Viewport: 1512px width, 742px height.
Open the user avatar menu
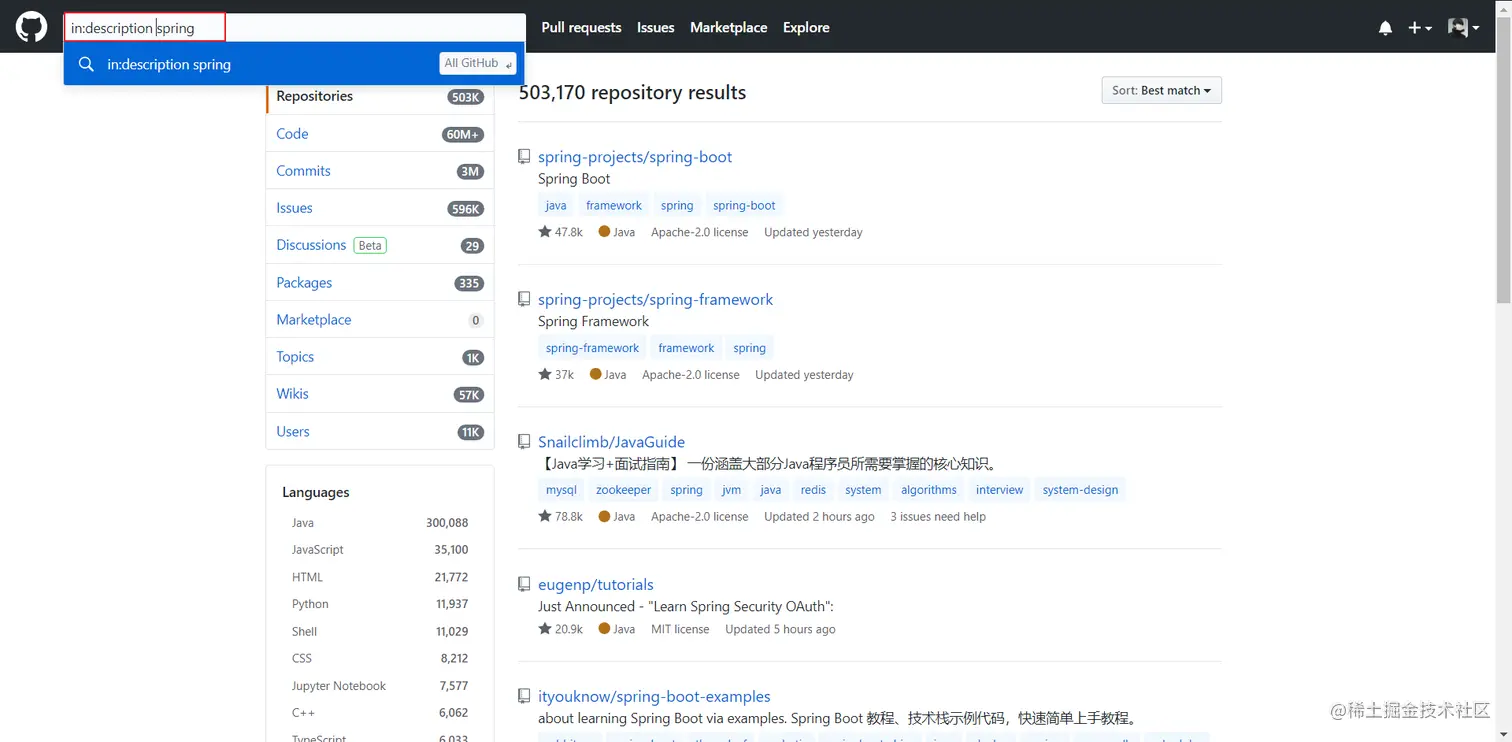1463,28
